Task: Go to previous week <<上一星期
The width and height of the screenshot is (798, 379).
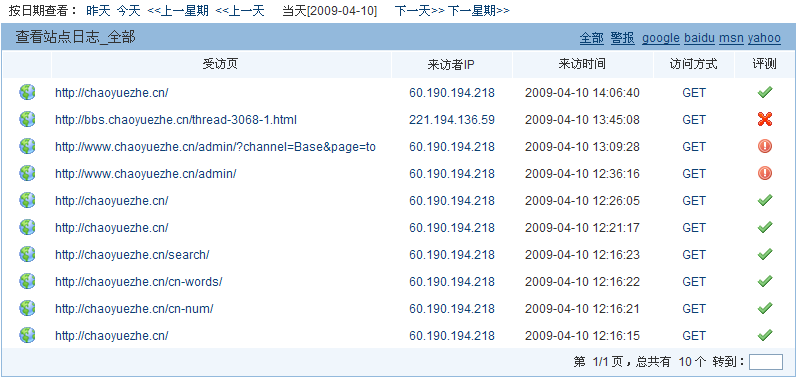Action: (178, 11)
